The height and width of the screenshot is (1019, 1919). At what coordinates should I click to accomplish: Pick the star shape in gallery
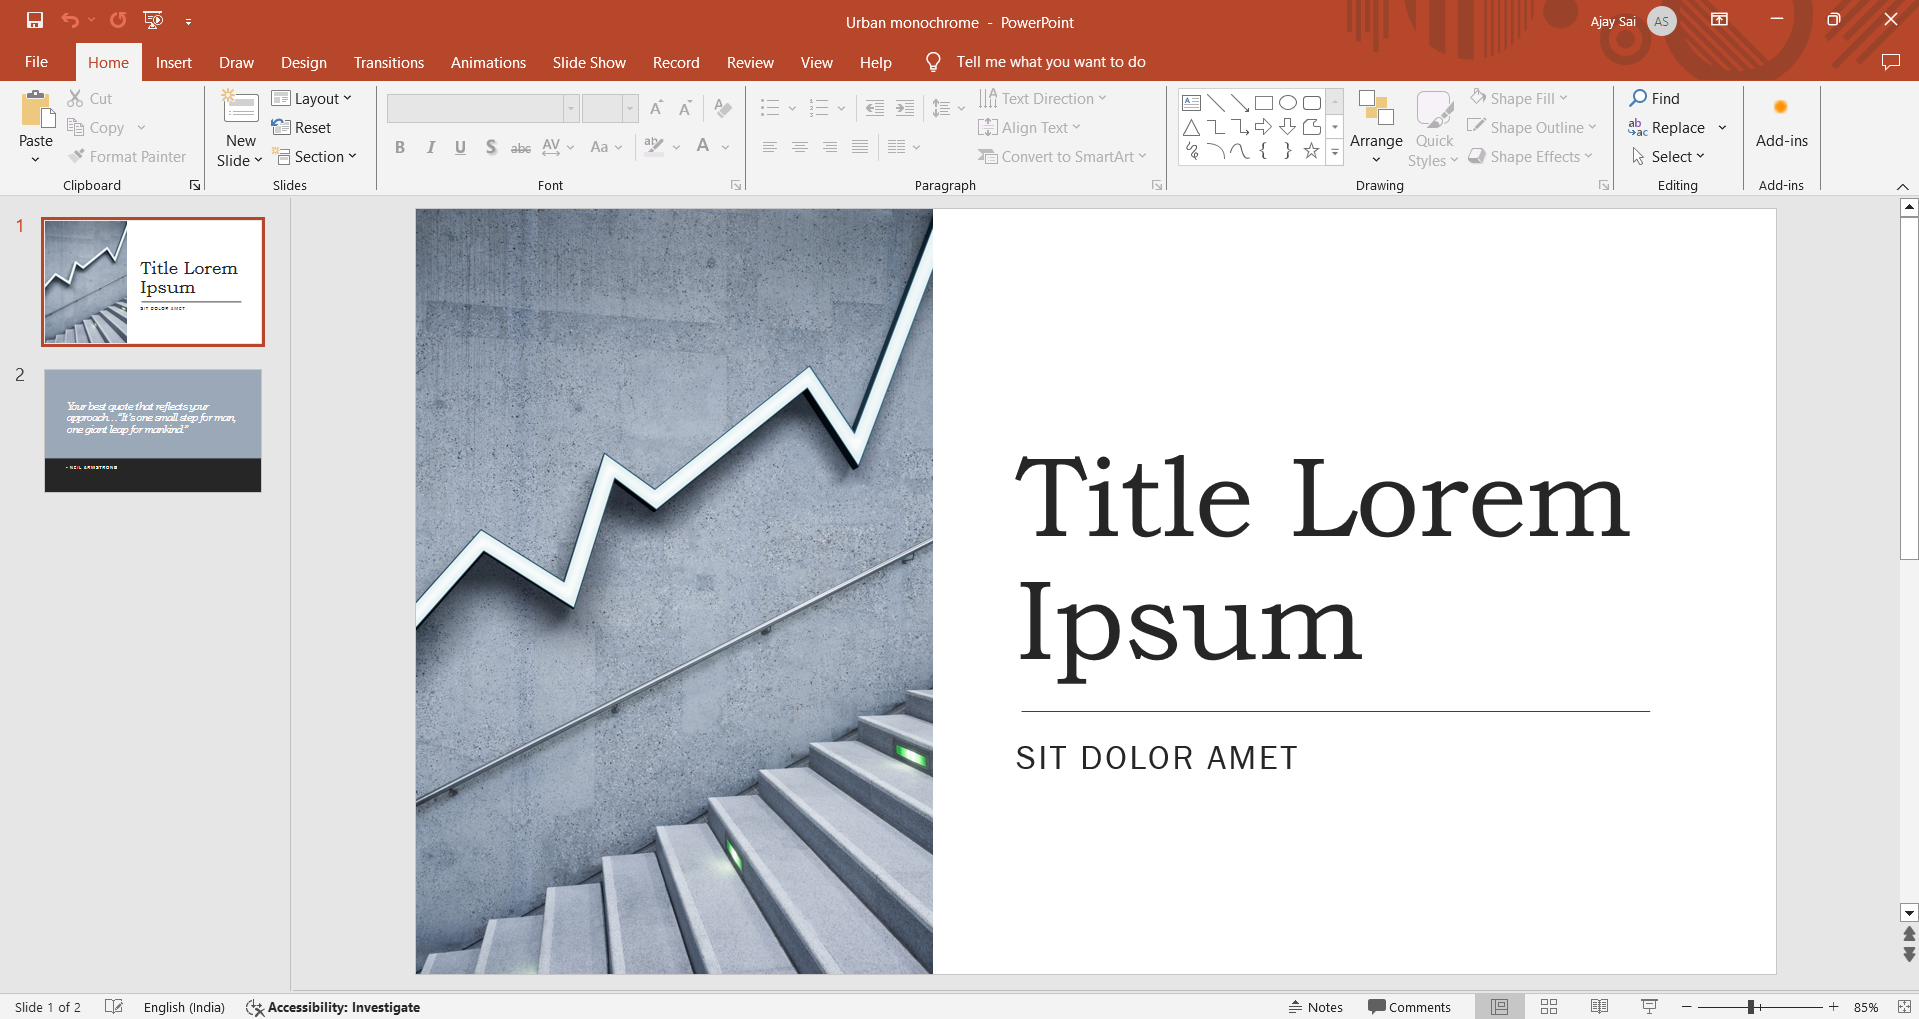[x=1311, y=151]
